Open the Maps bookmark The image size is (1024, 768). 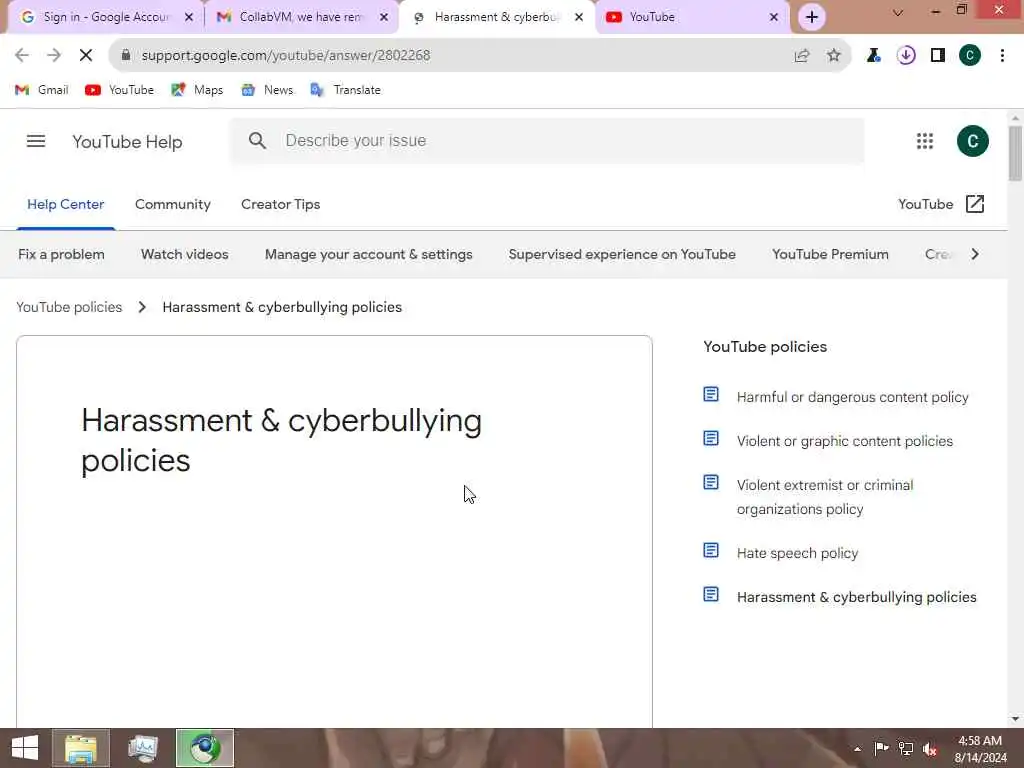197,90
